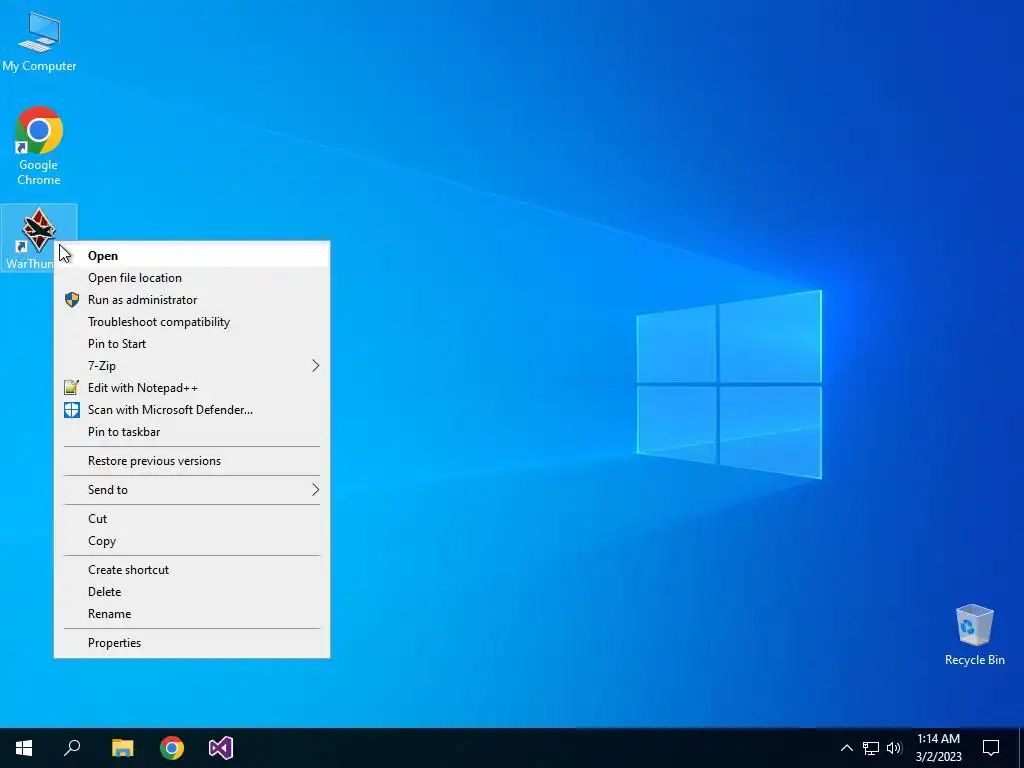
Task: Select Restore previous versions
Action: pyautogui.click(x=192, y=461)
